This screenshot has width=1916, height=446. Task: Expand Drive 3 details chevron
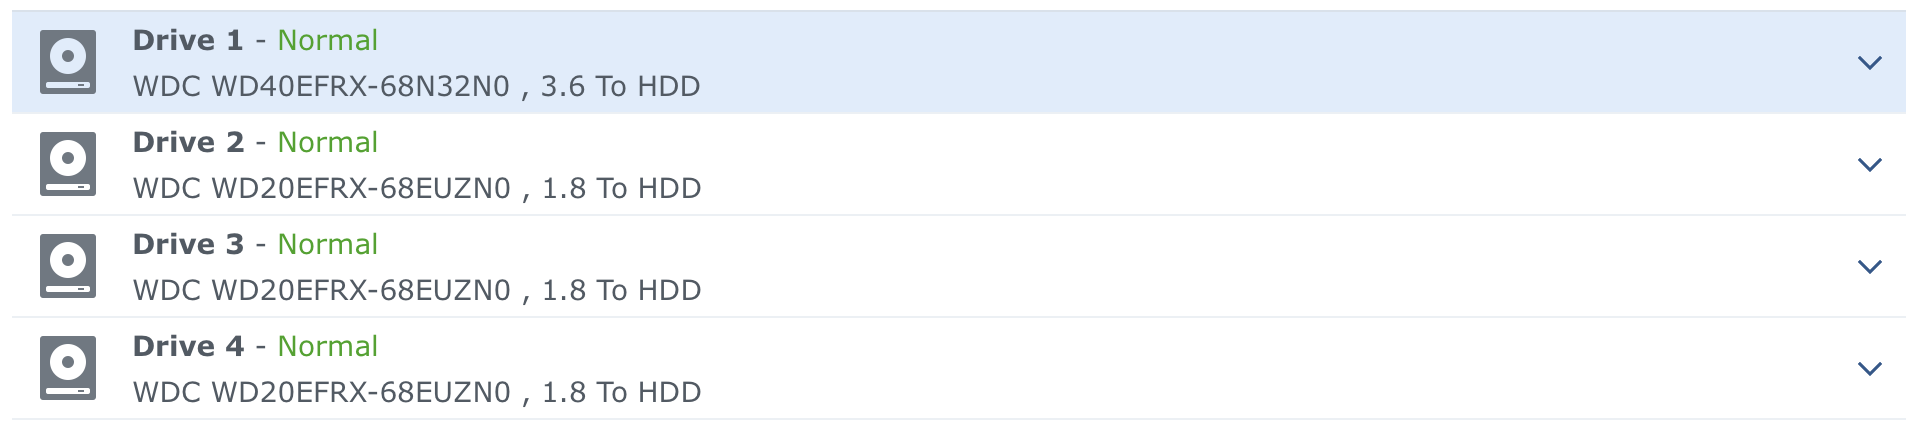1869,267
